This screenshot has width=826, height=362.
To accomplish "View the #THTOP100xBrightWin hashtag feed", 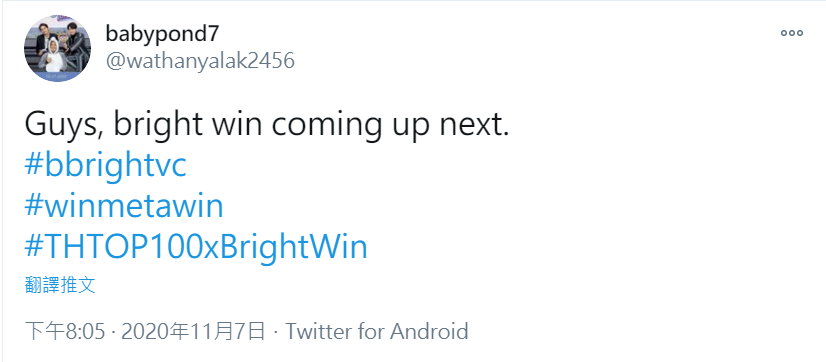I will coord(195,247).
